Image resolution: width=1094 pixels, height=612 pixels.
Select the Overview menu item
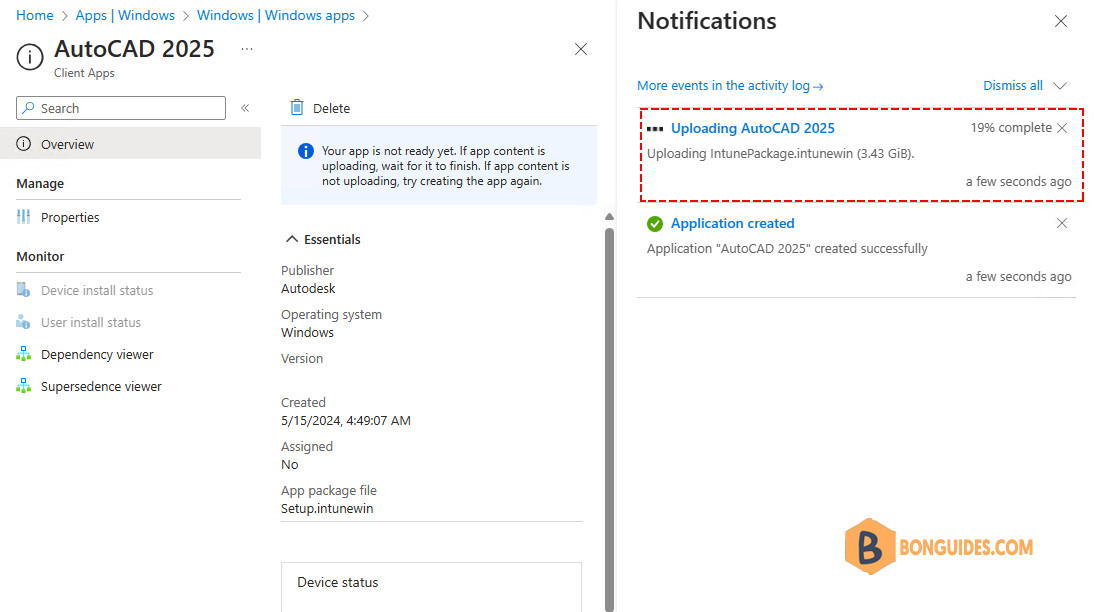[130, 144]
